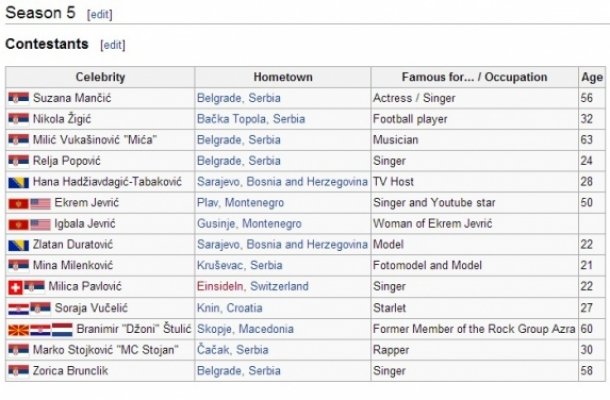Click the Bosnian flag beside Zlatan Duratović

tap(18, 245)
